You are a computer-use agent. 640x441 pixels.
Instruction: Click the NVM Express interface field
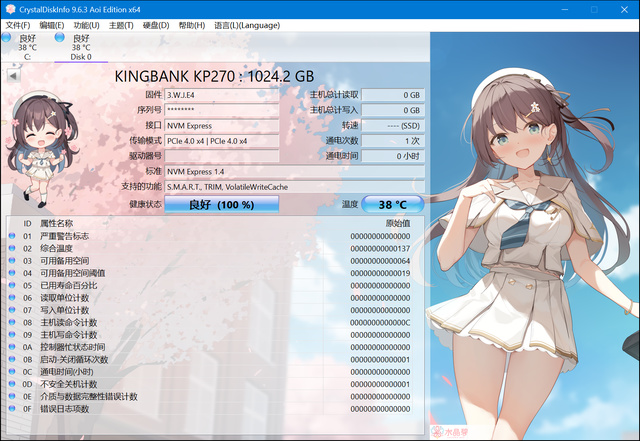222,126
